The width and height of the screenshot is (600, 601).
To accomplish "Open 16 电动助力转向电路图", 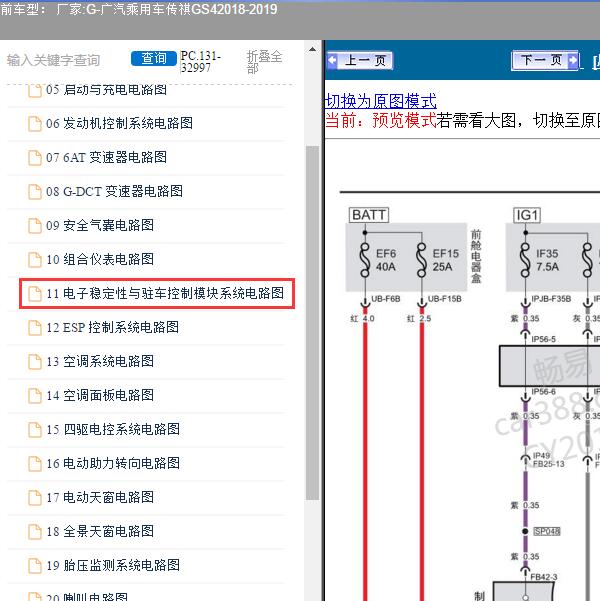I will [x=113, y=463].
